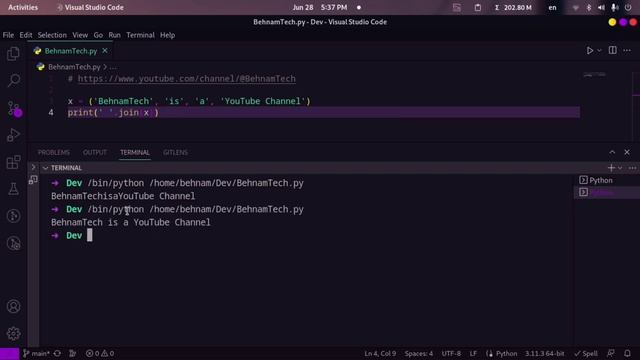The height and width of the screenshot is (360, 640).
Task: Open the run options dropdown arrow
Action: click(x=599, y=51)
